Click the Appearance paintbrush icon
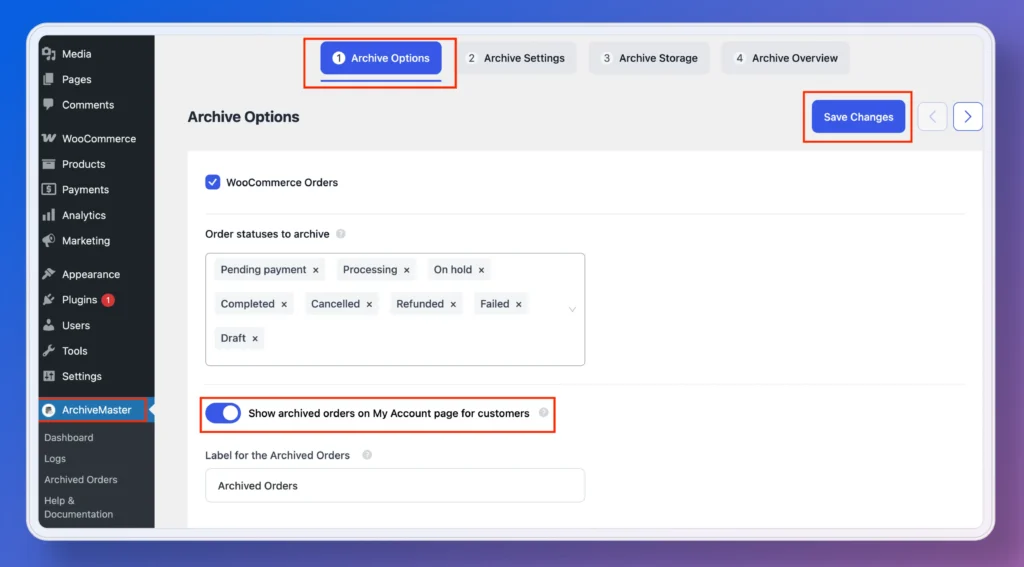This screenshot has height=567, width=1024. pyautogui.click(x=49, y=274)
